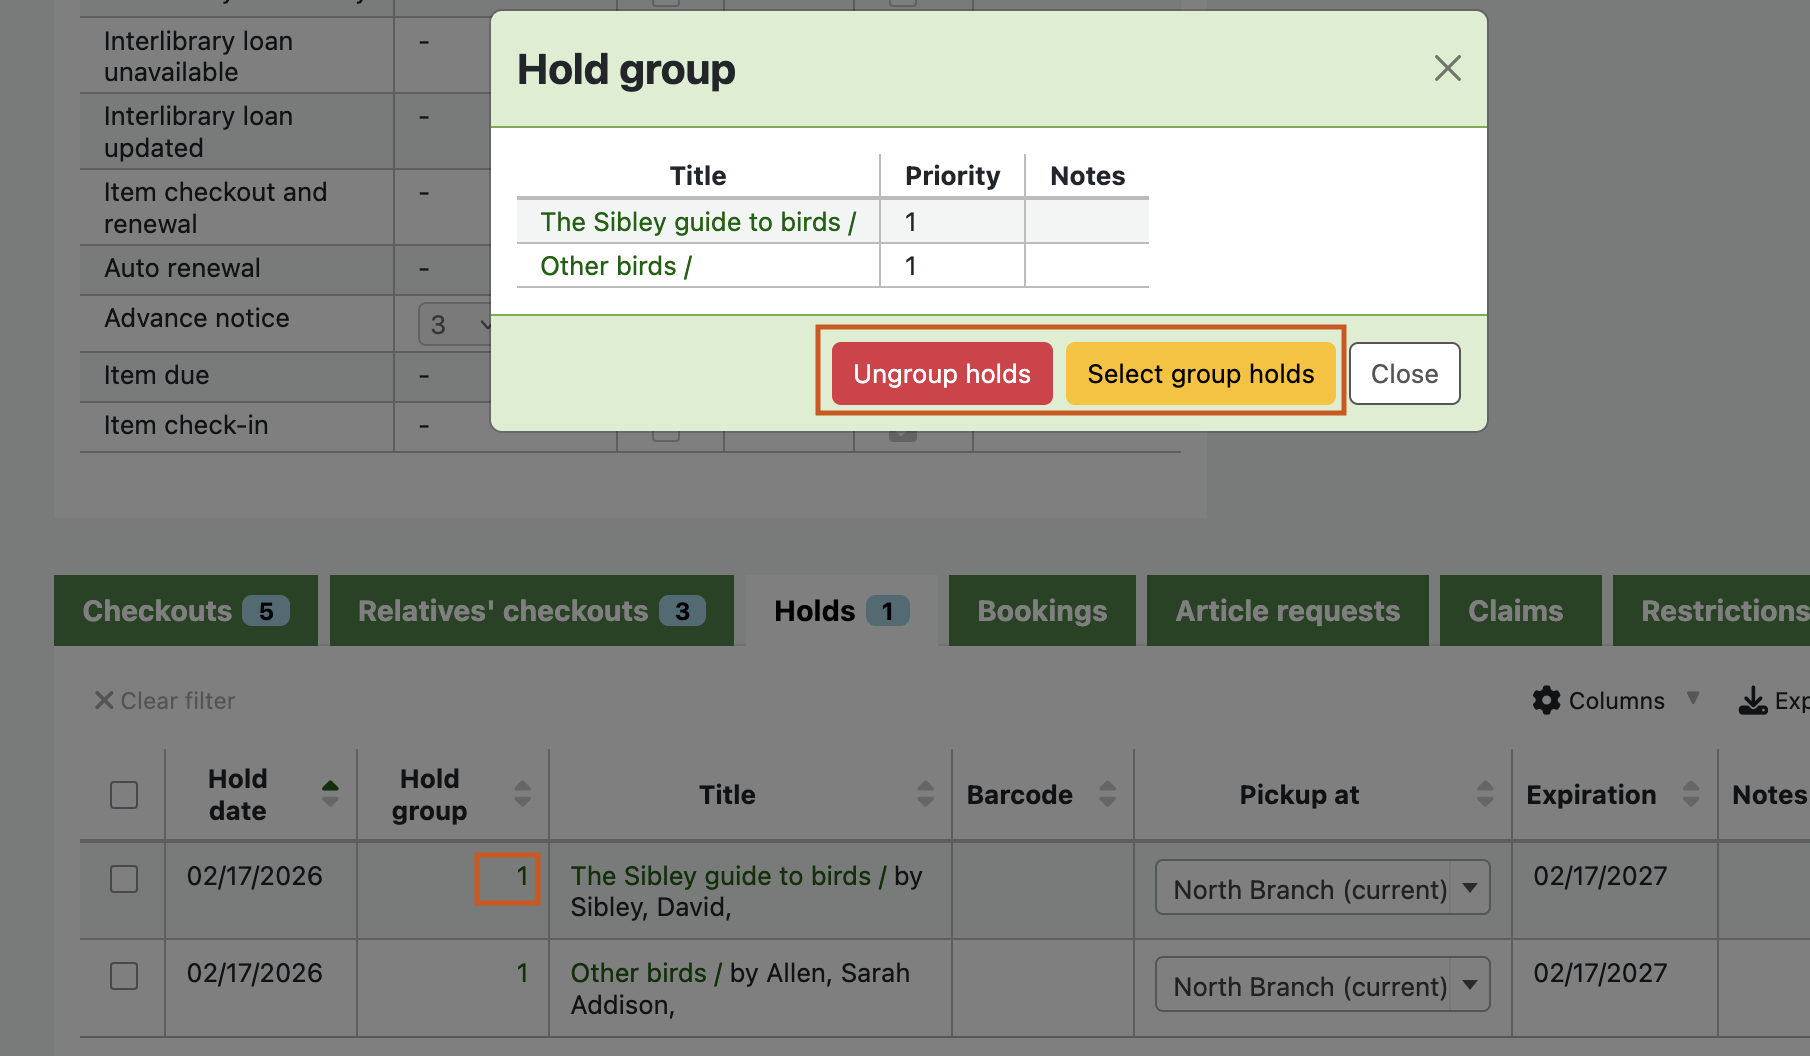Sort by Expiration column arrows

[x=1691, y=794]
